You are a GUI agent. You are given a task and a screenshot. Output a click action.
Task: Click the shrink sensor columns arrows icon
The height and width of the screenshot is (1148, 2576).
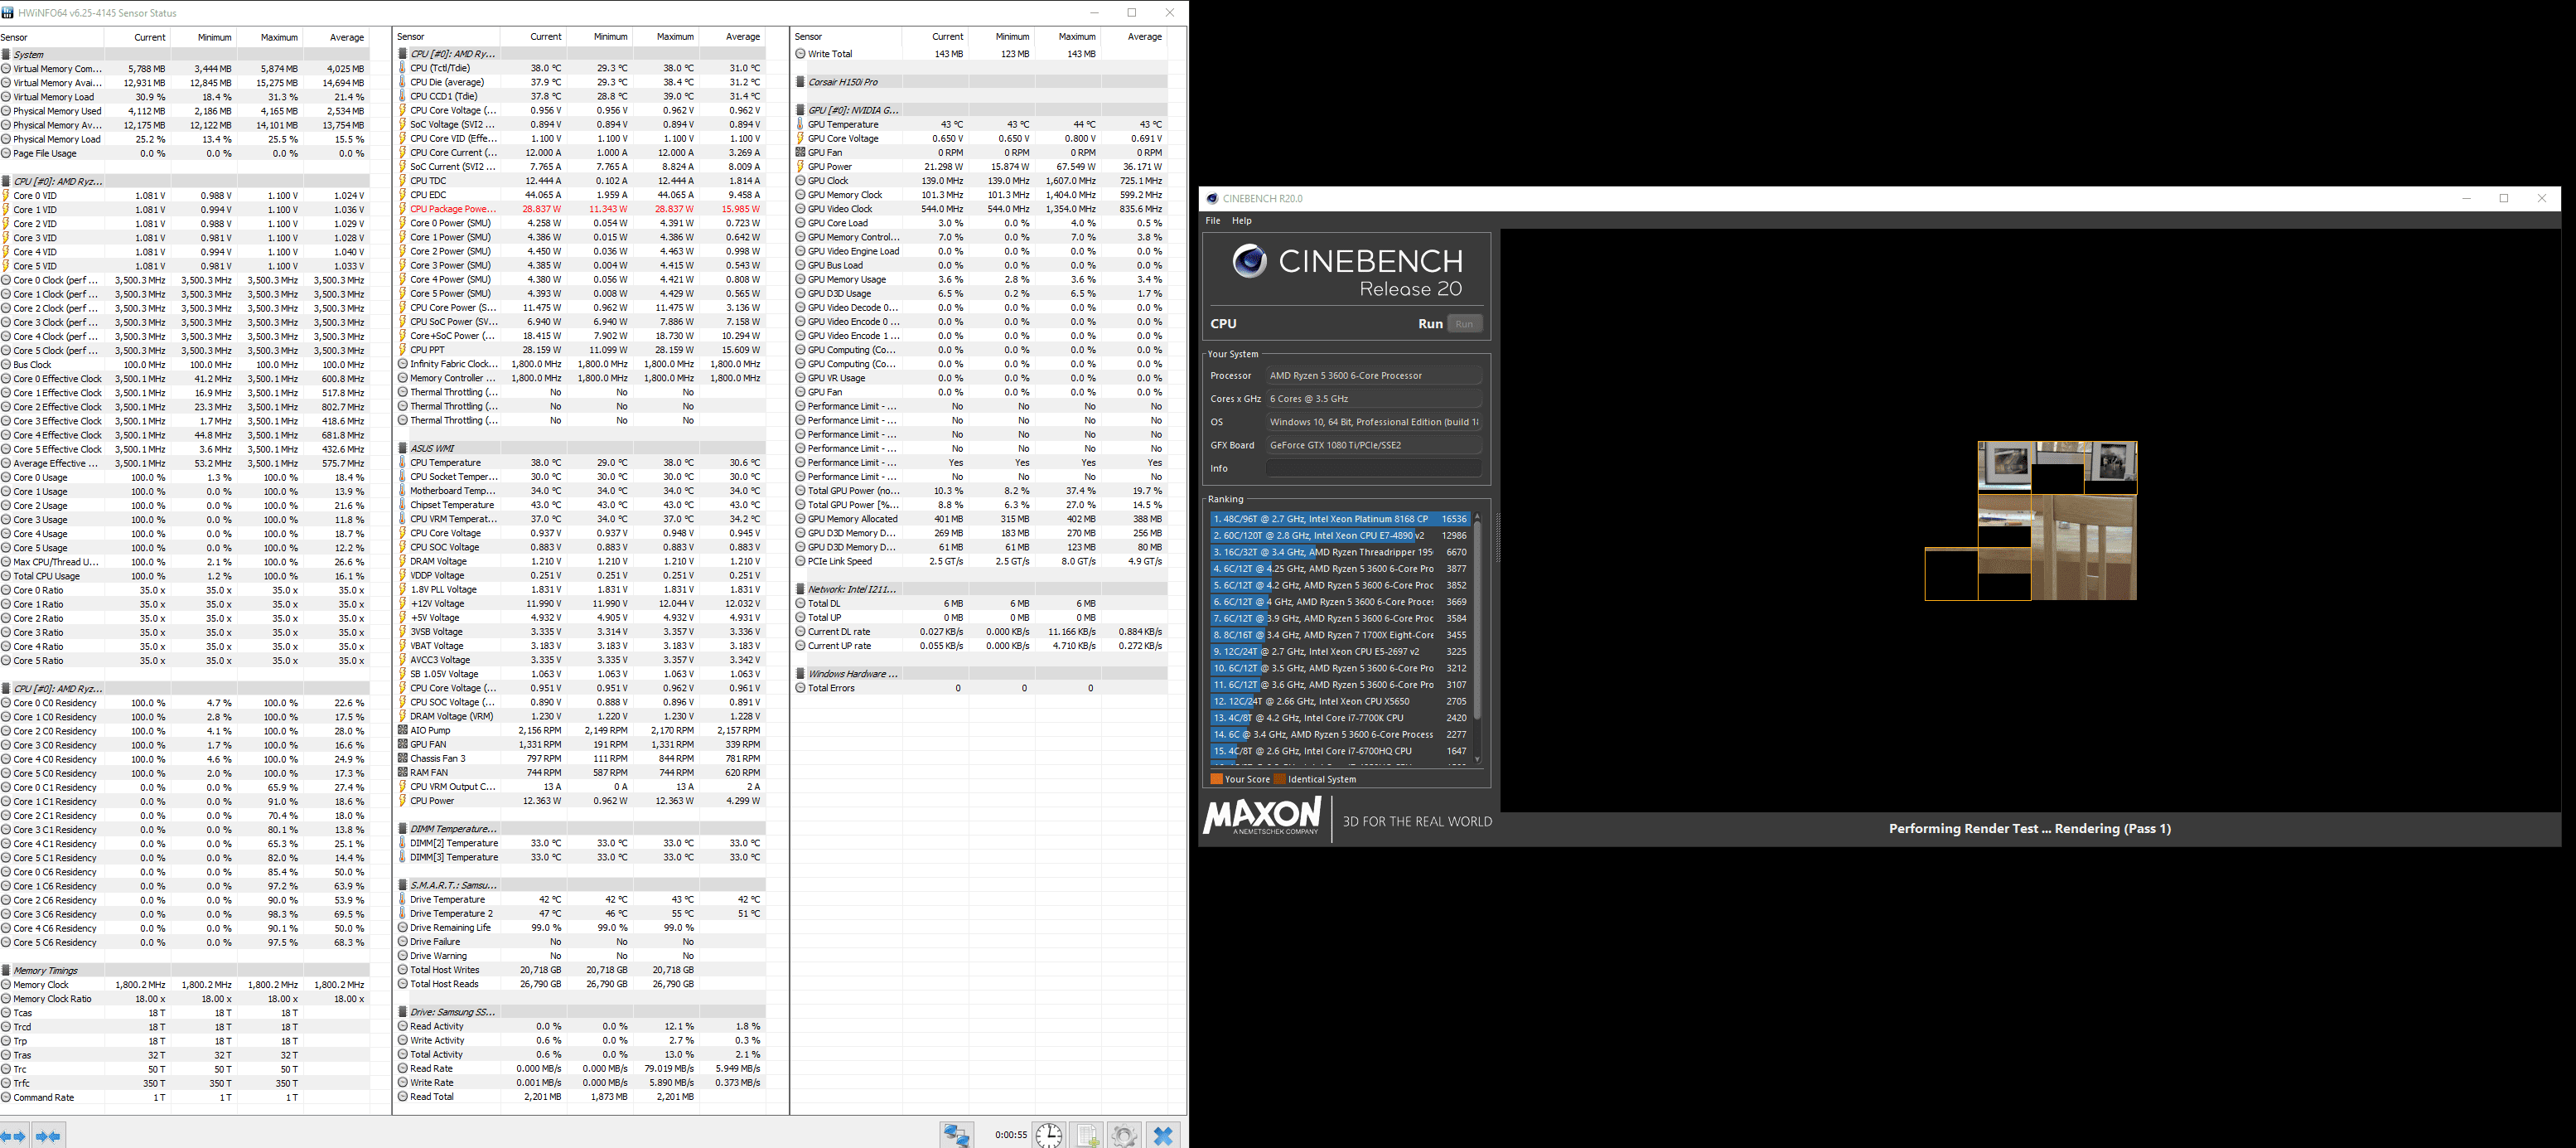(48, 1136)
